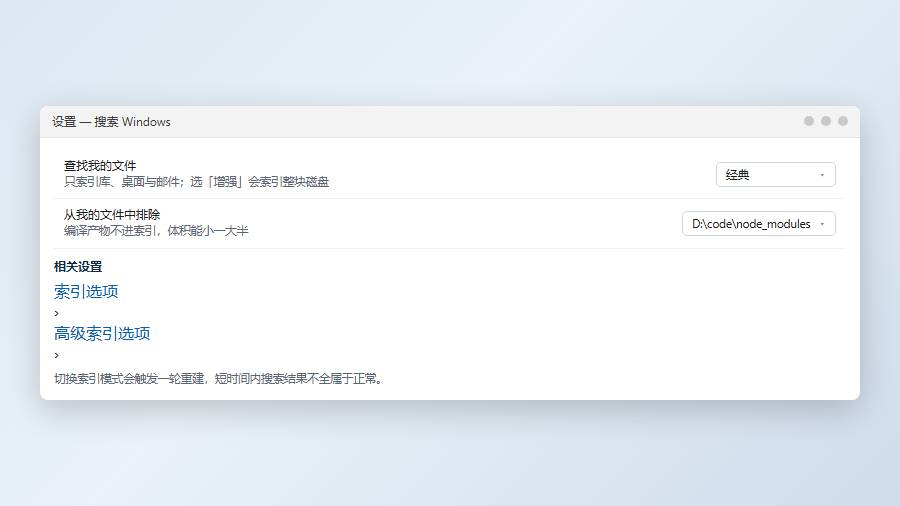Click the 相关设置 heading
The width and height of the screenshot is (900, 506).
(78, 267)
